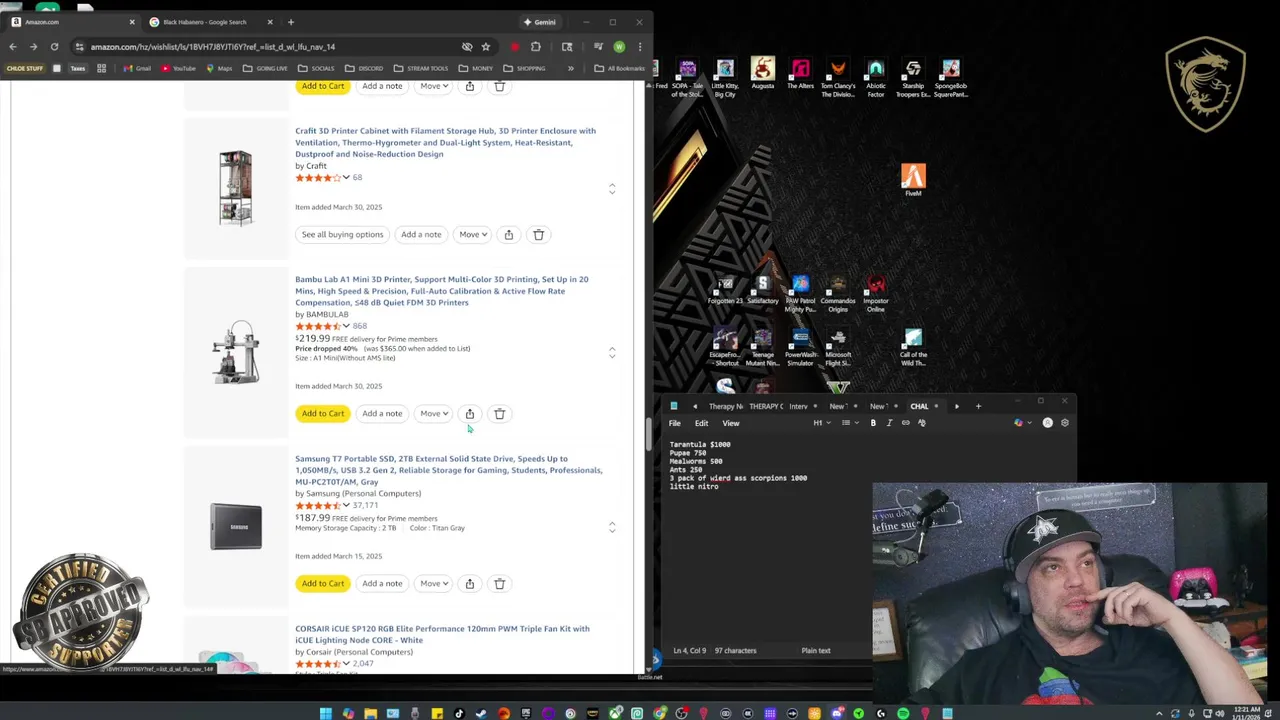This screenshot has height=720, width=1280.
Task: Open Samsung T7 Portable SSD product link
Action: tap(448, 470)
